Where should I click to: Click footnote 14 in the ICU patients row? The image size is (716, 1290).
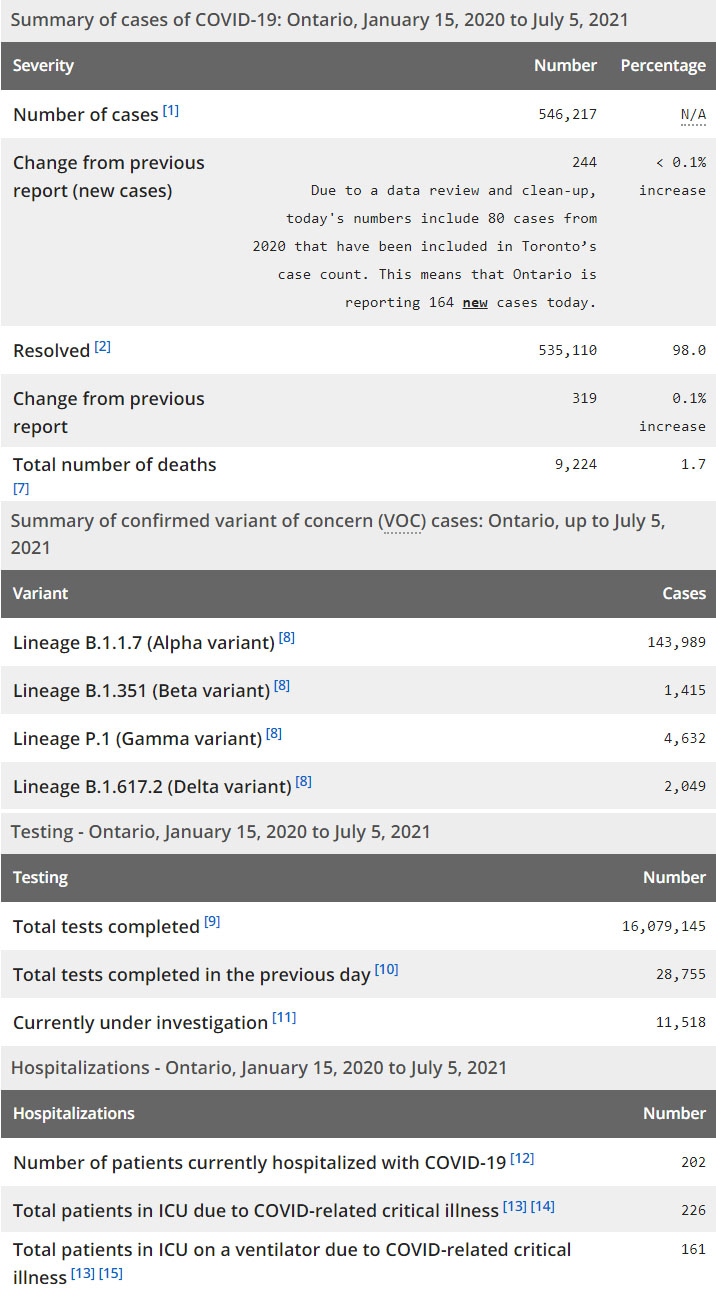543,1206
